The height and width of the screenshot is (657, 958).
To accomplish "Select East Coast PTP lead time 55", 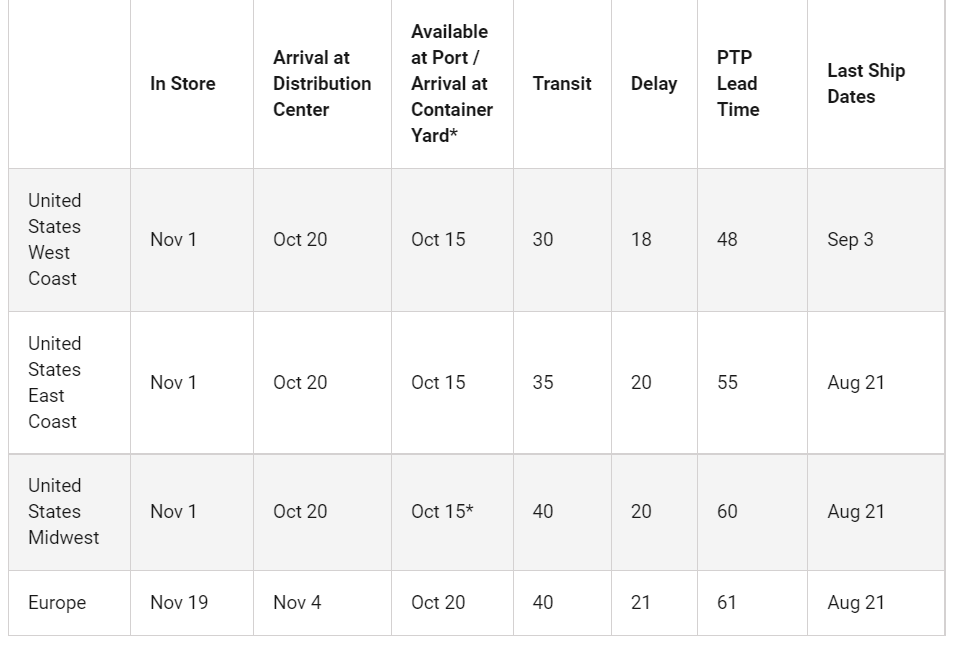I will [x=728, y=383].
